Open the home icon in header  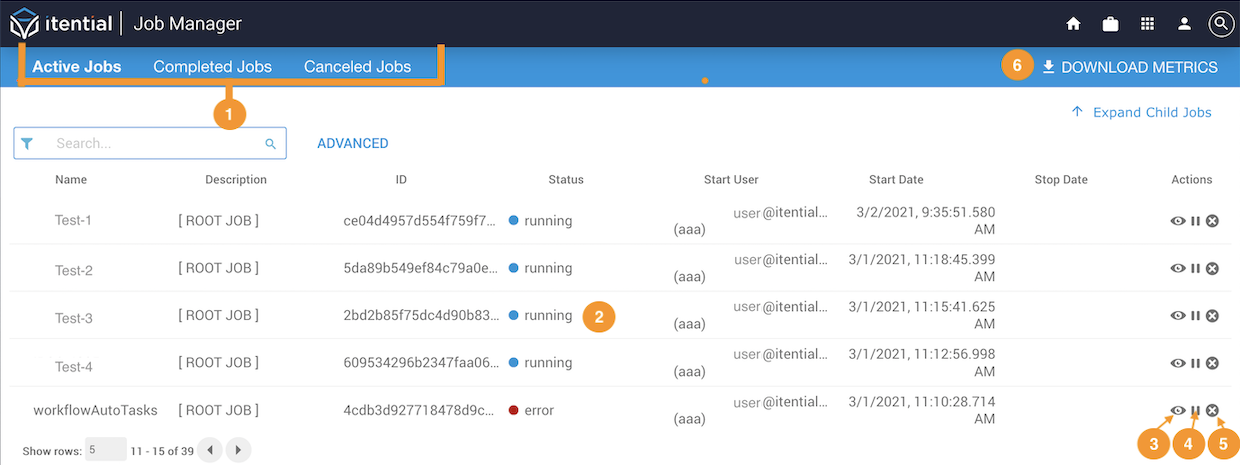(x=1074, y=23)
